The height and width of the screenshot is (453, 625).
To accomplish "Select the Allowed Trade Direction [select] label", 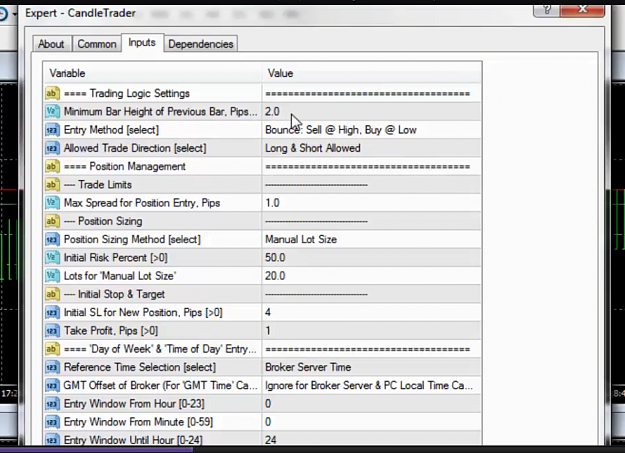I will (135, 148).
